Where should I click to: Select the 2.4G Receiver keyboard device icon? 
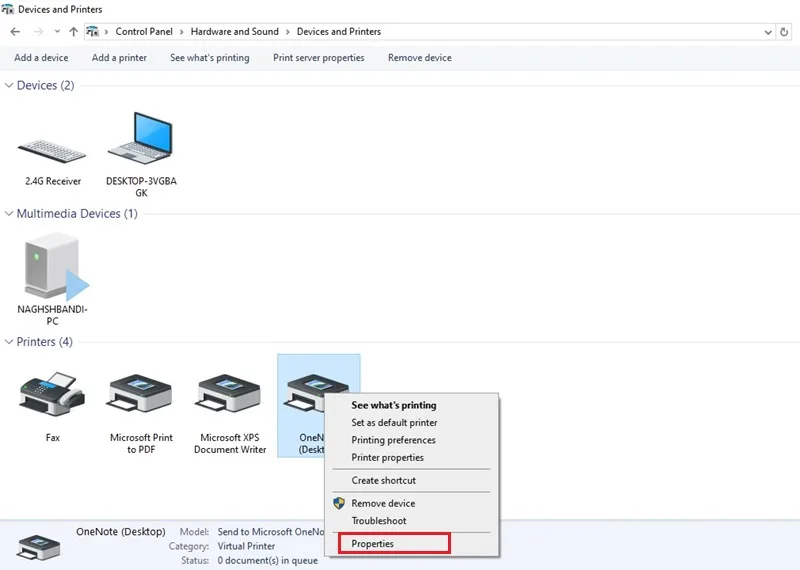coord(52,152)
